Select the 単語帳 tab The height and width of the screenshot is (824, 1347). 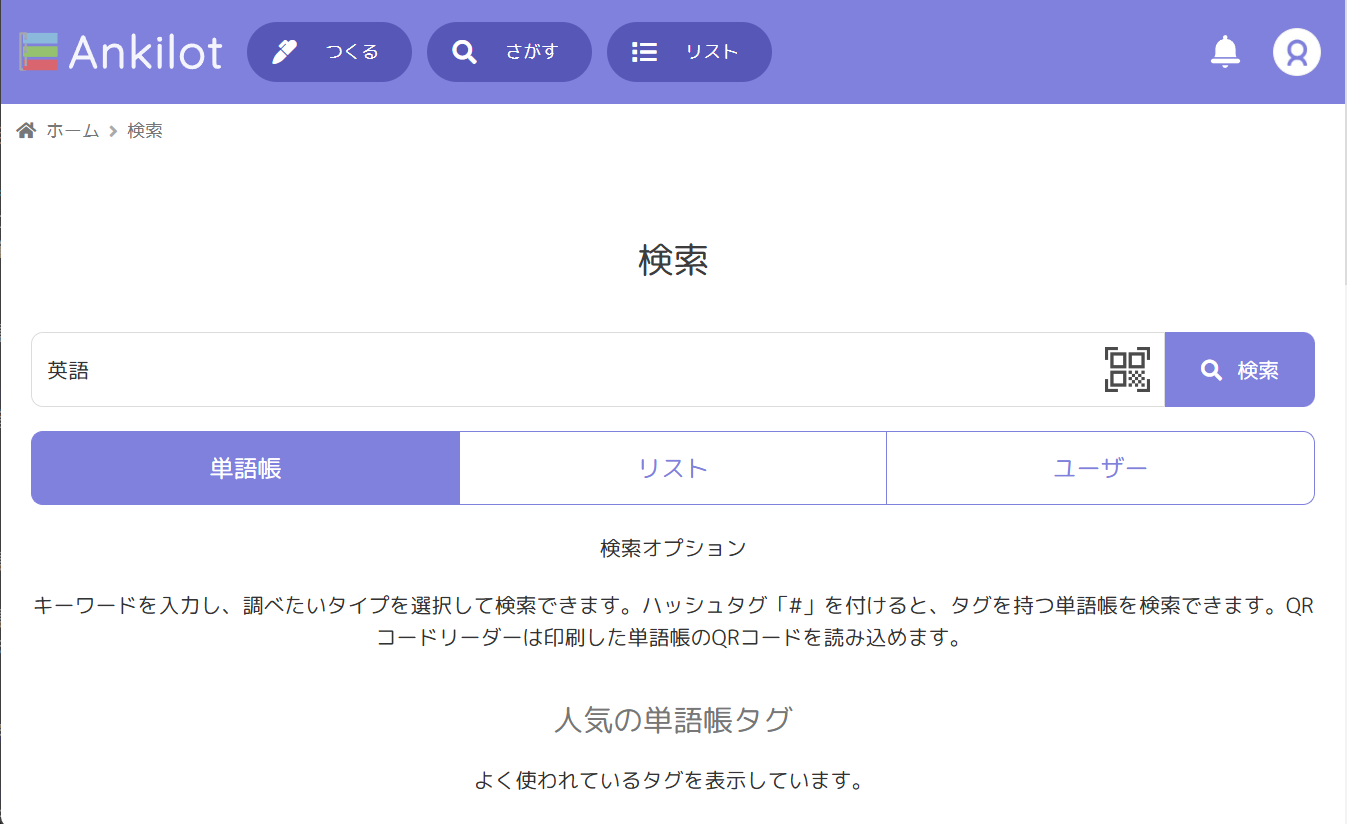245,467
